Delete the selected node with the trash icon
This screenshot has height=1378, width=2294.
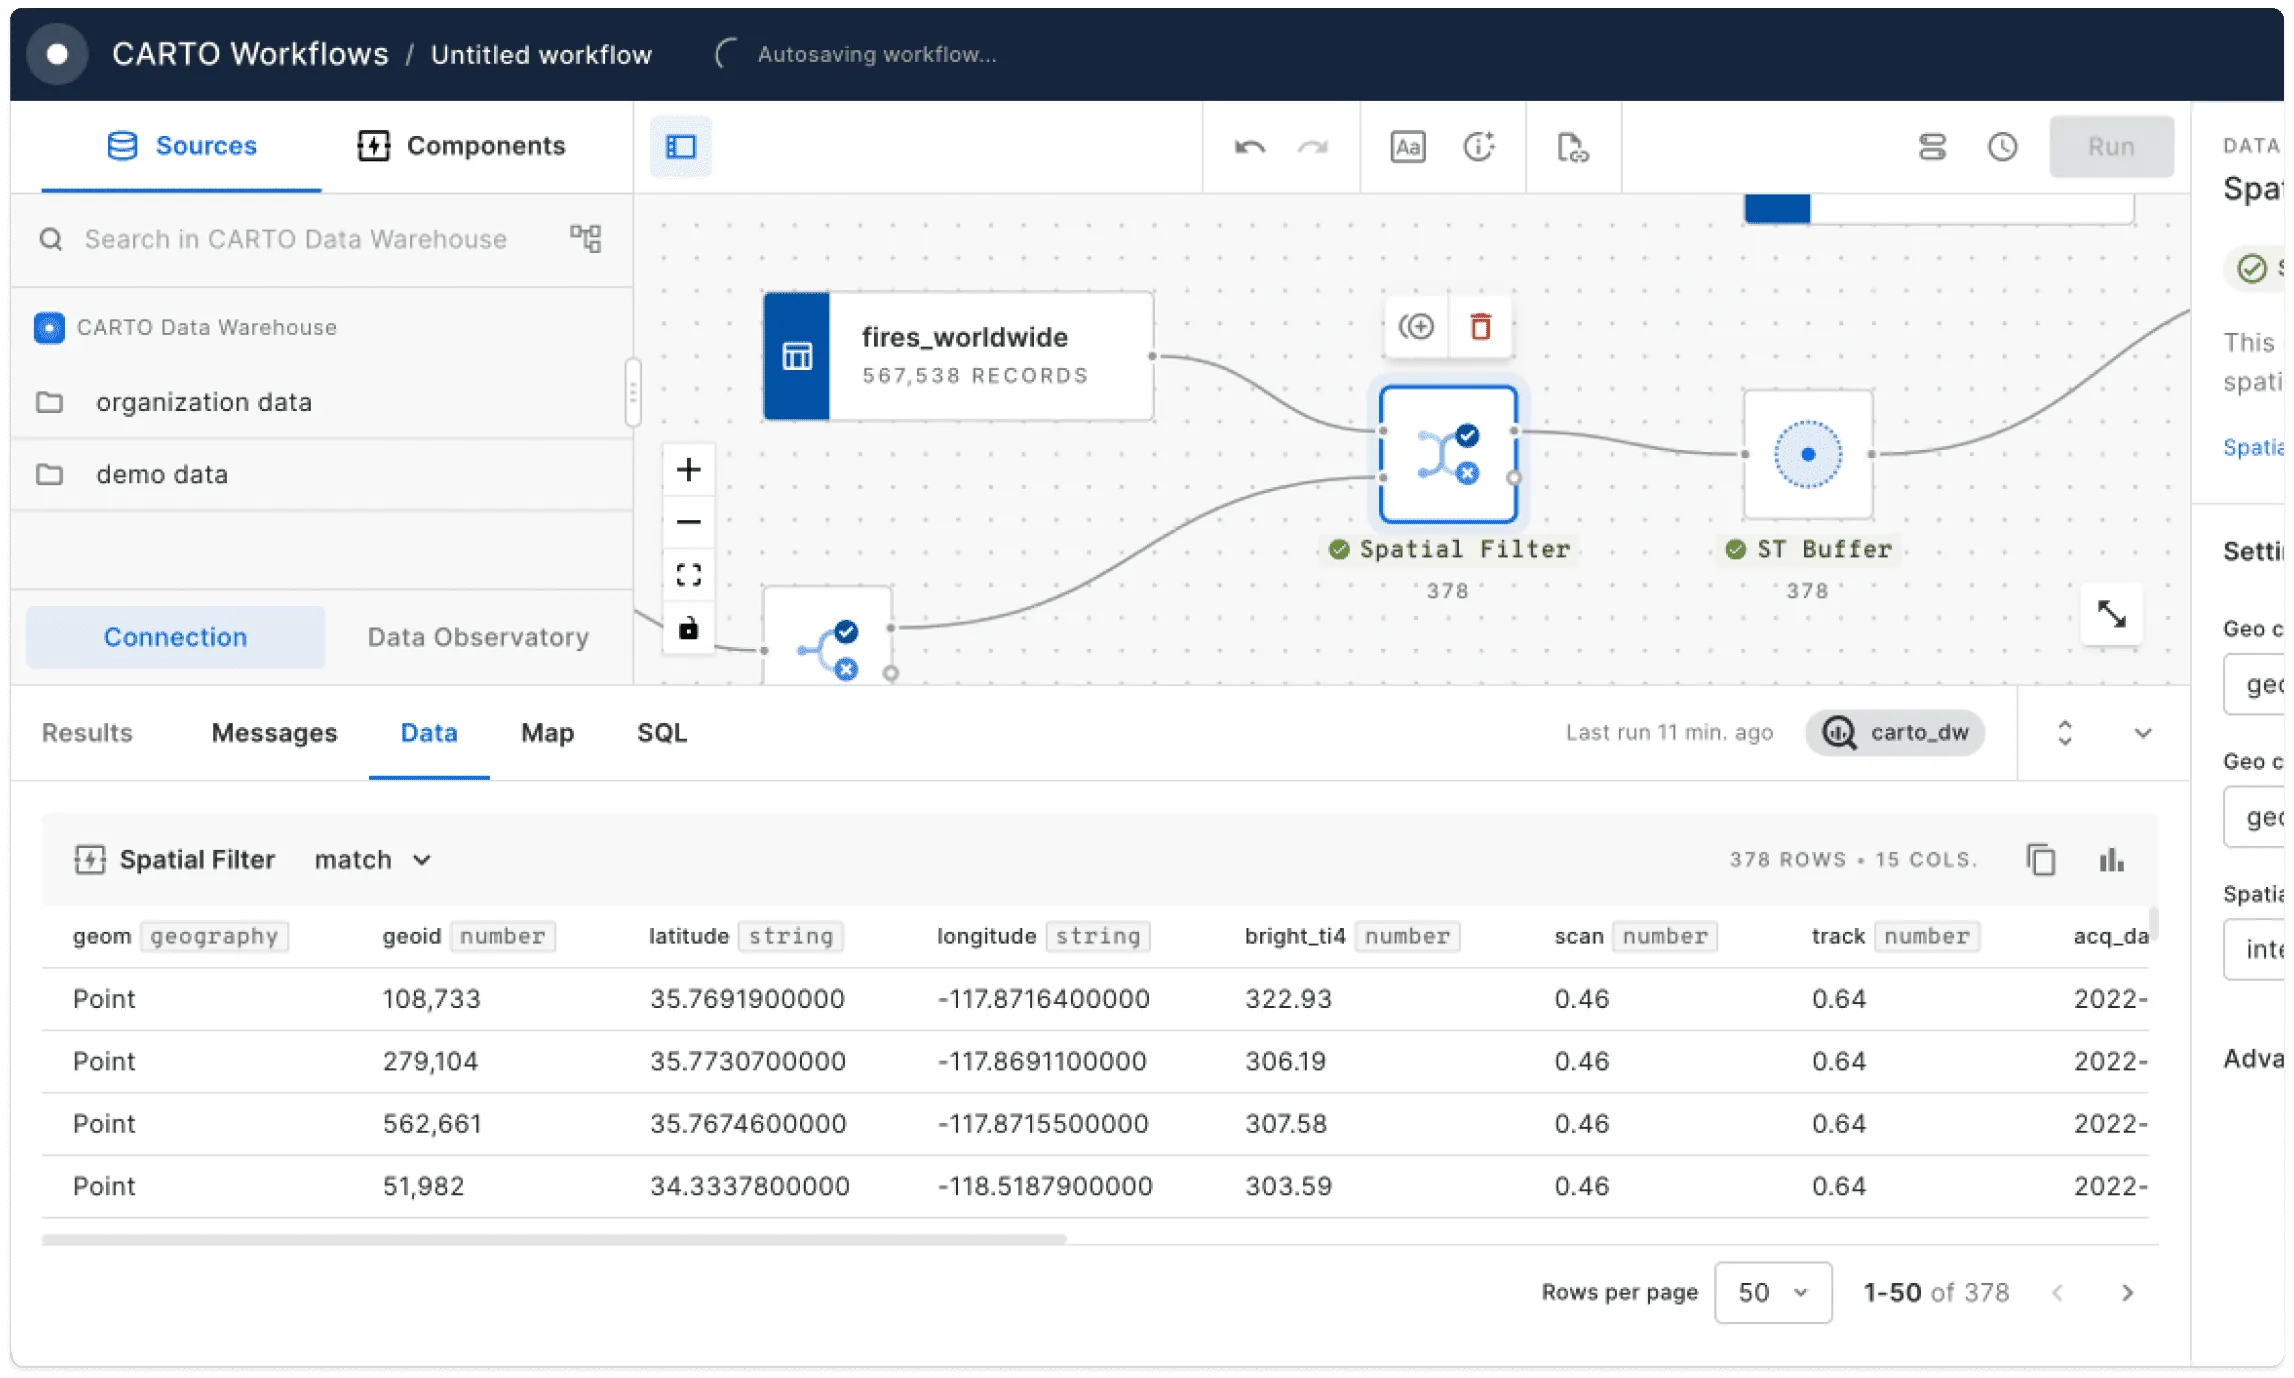[1480, 326]
